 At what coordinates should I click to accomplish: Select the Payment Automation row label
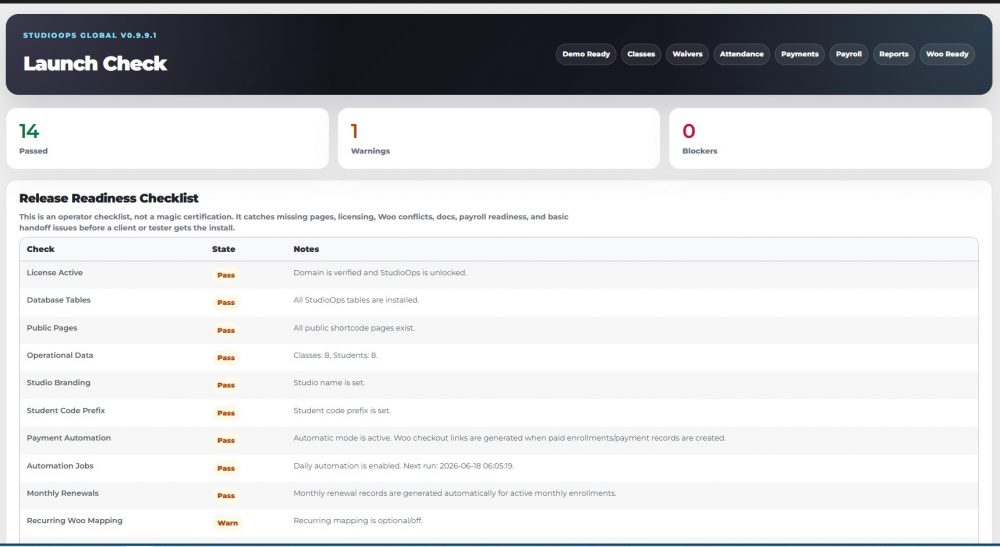[69, 438]
